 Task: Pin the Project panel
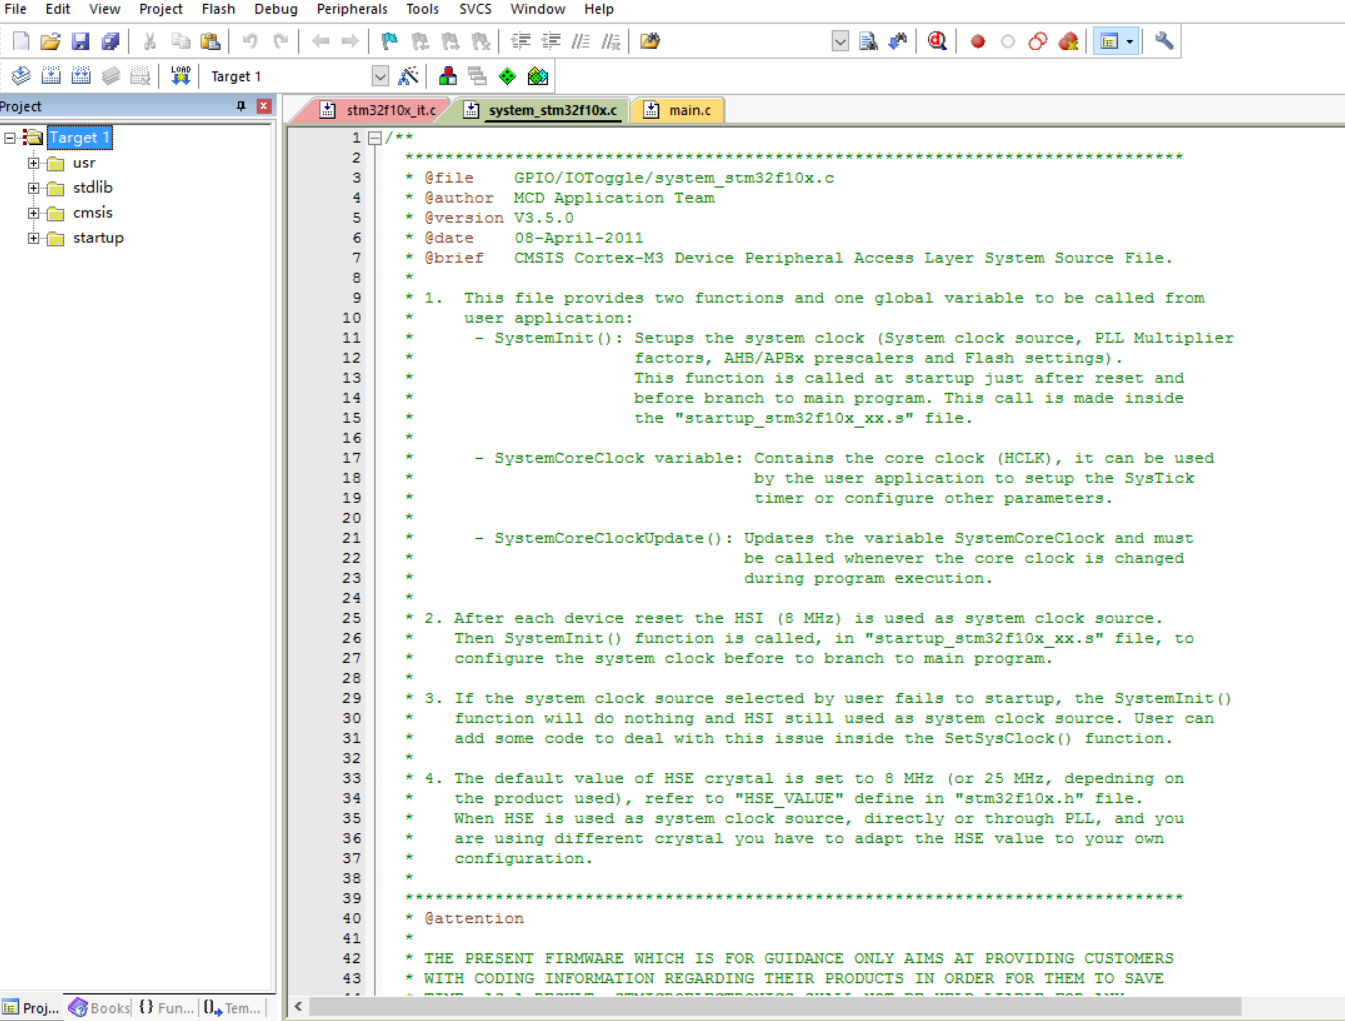241,106
